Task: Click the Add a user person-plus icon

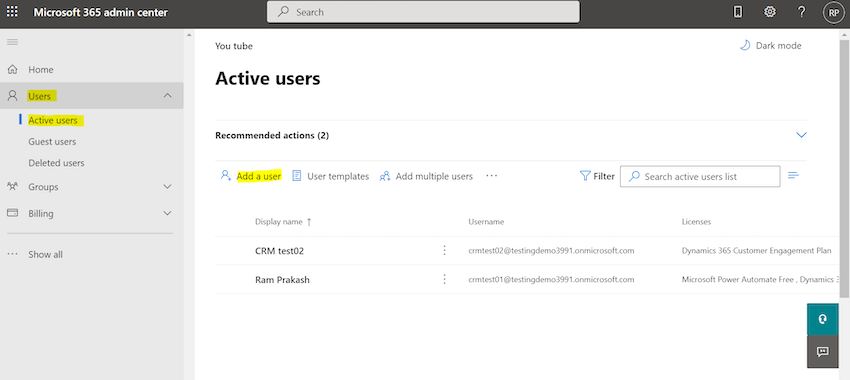Action: (x=226, y=176)
